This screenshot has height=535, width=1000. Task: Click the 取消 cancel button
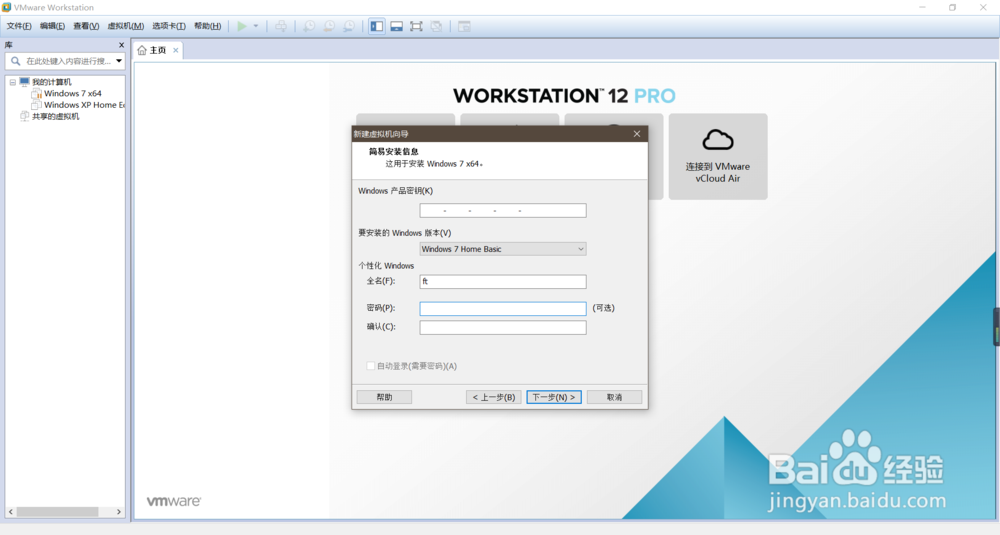pos(614,397)
